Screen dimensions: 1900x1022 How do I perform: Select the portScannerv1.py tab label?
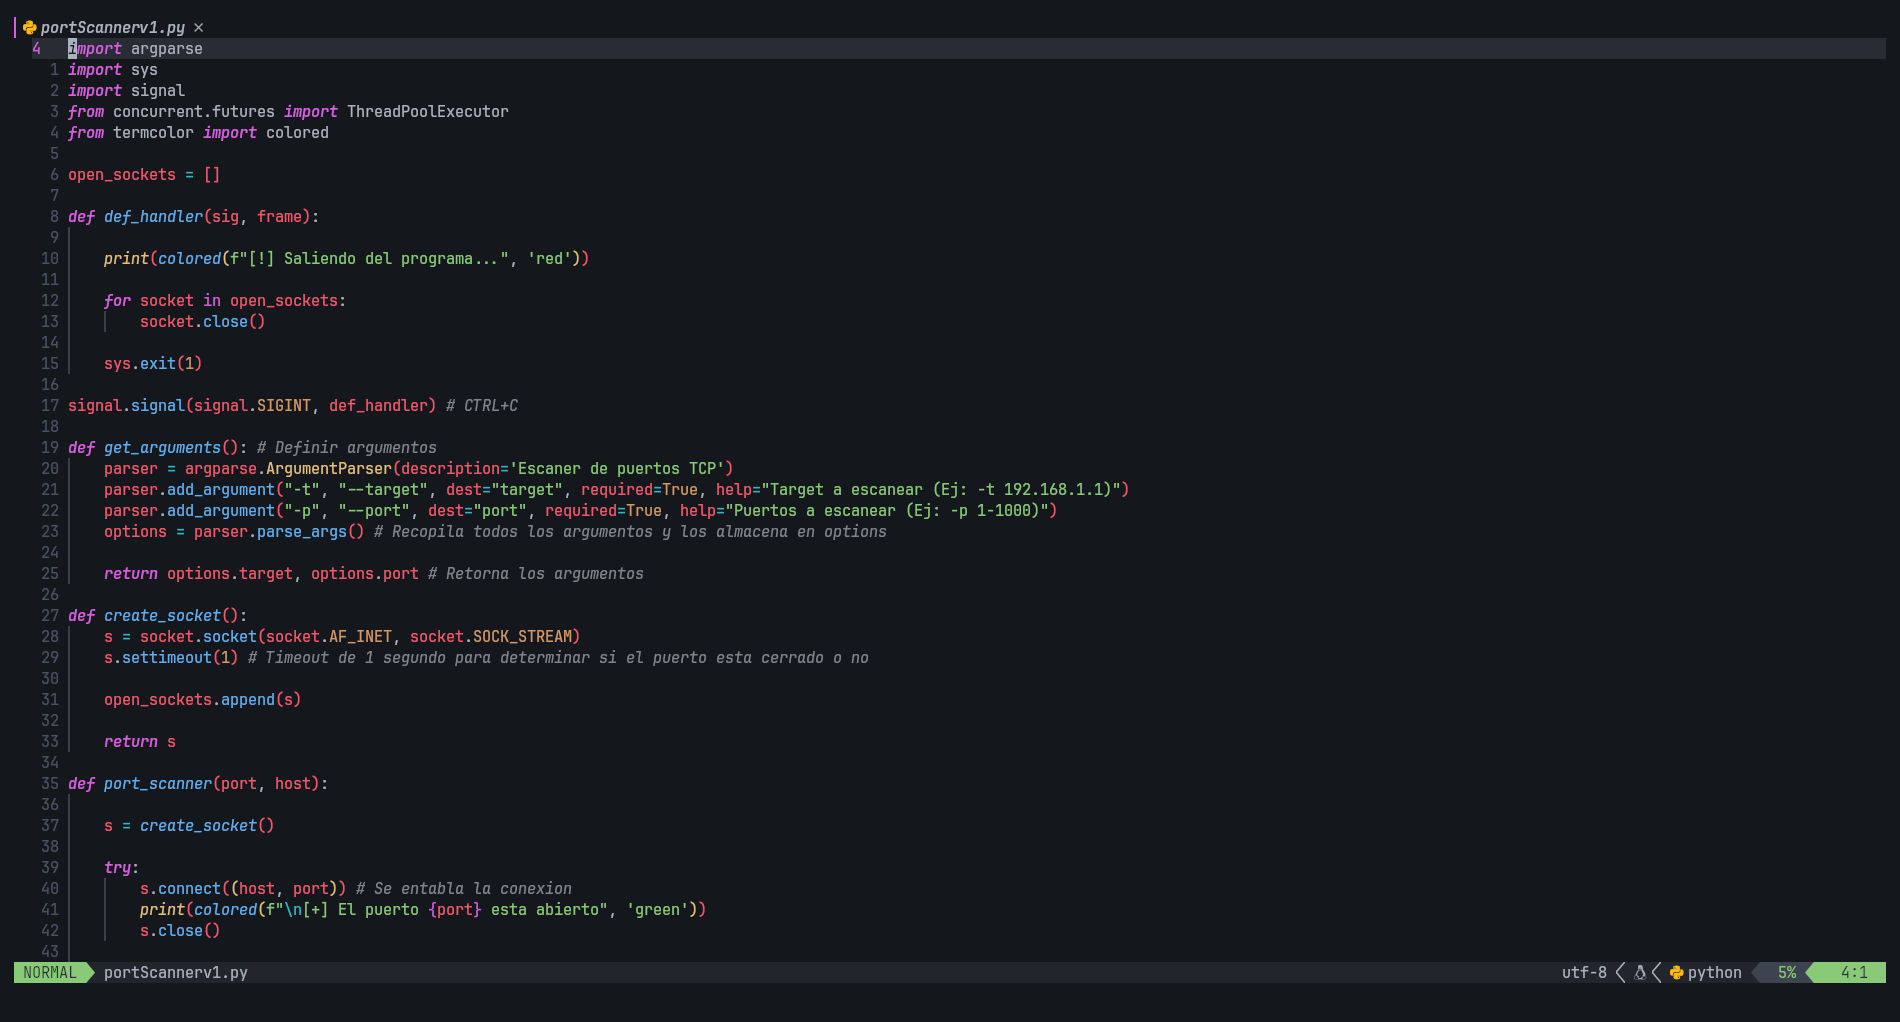click(x=113, y=28)
